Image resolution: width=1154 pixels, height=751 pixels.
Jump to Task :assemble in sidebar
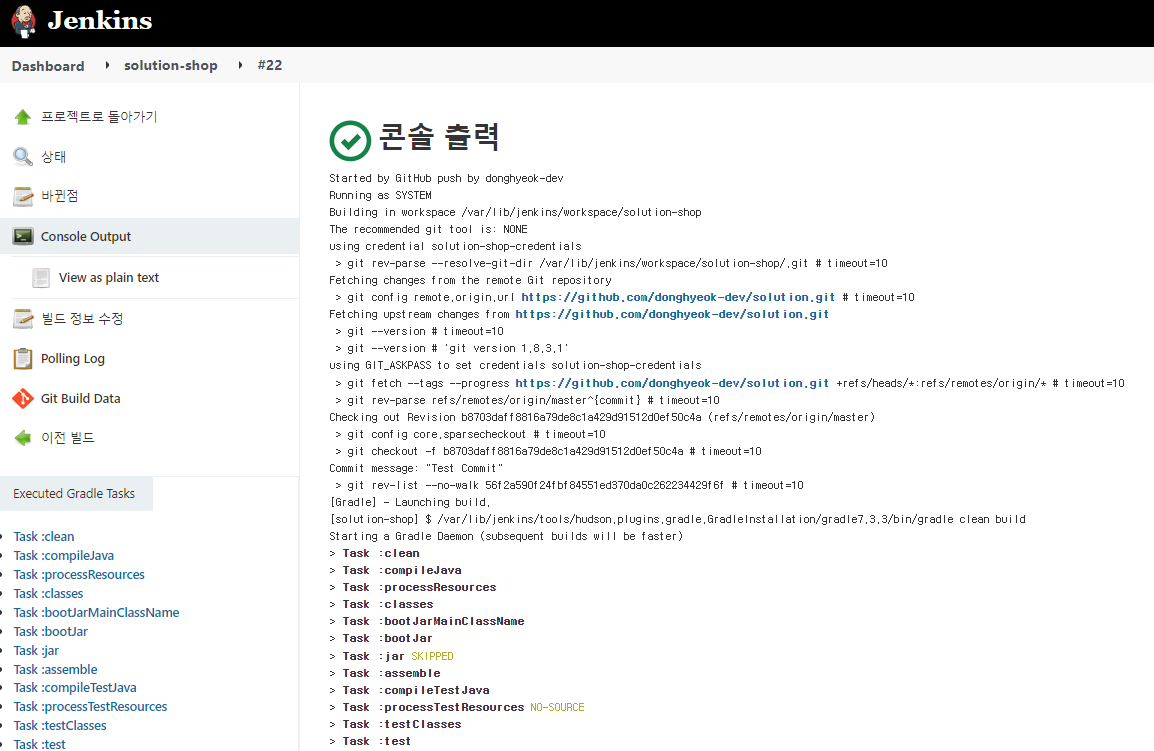(x=55, y=669)
